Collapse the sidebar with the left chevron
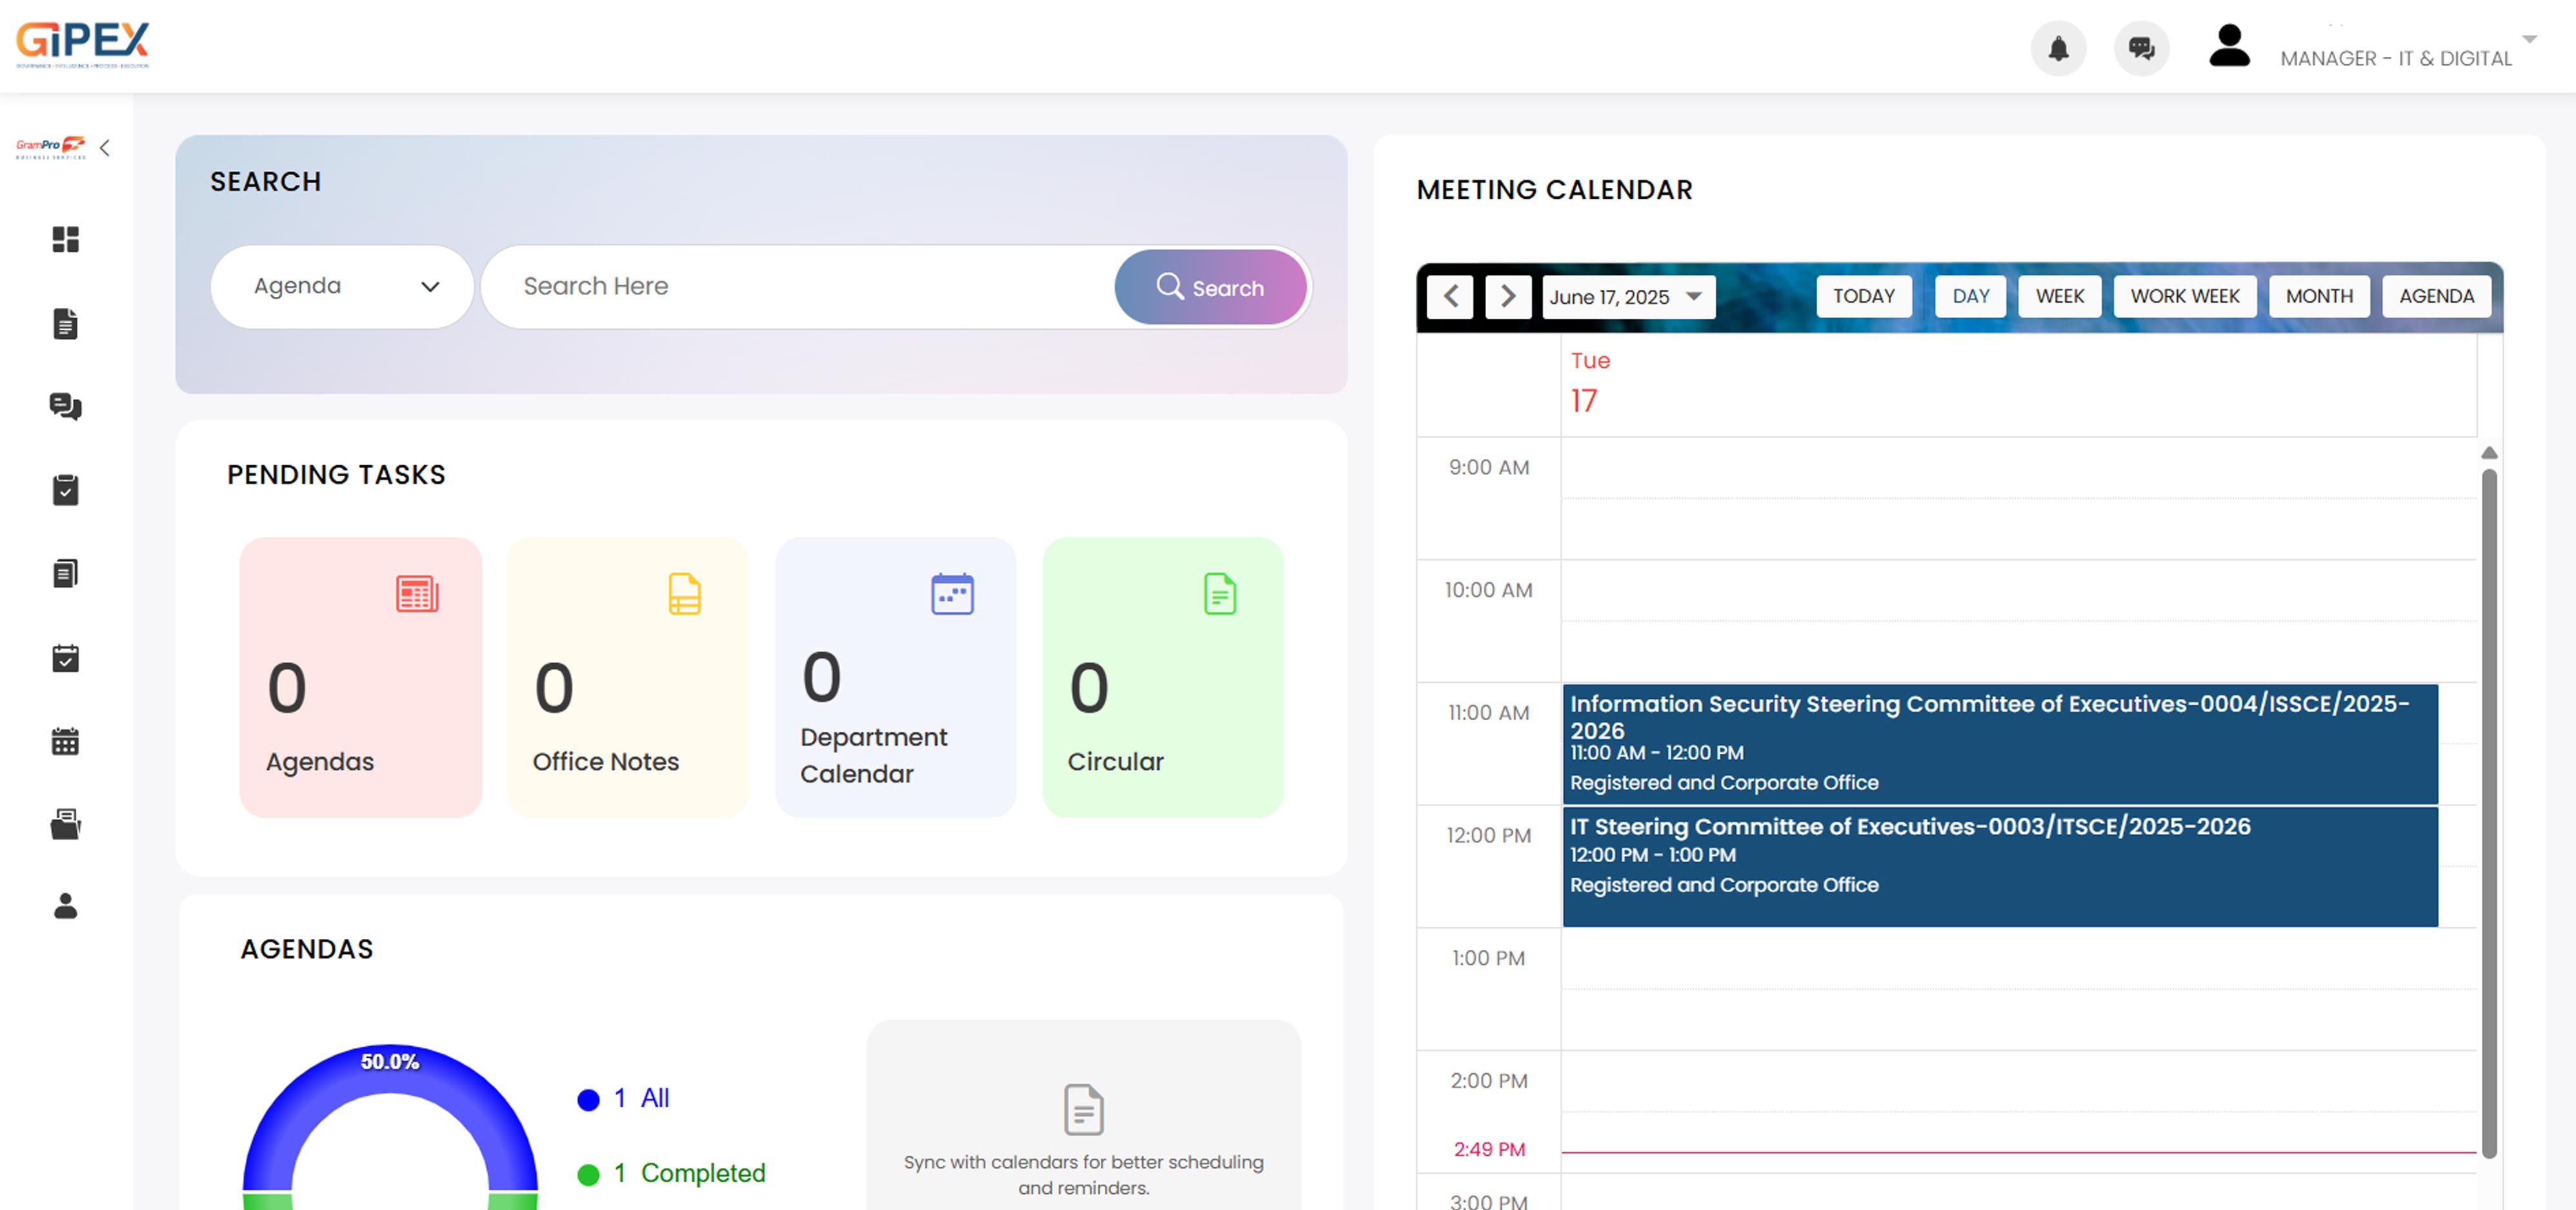Image resolution: width=2576 pixels, height=1210 pixels. [104, 148]
